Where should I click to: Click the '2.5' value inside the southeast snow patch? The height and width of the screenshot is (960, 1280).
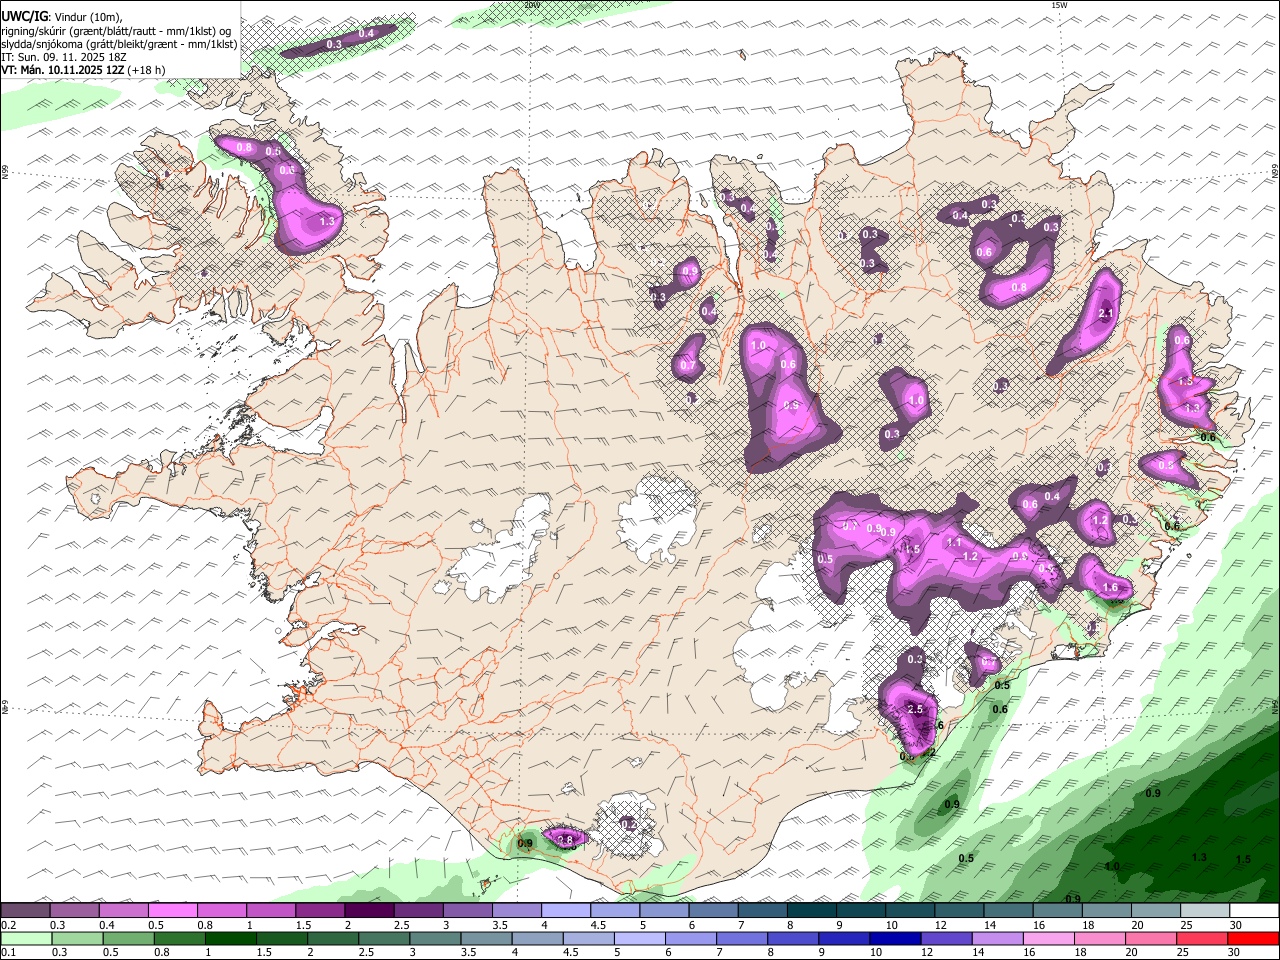(914, 709)
